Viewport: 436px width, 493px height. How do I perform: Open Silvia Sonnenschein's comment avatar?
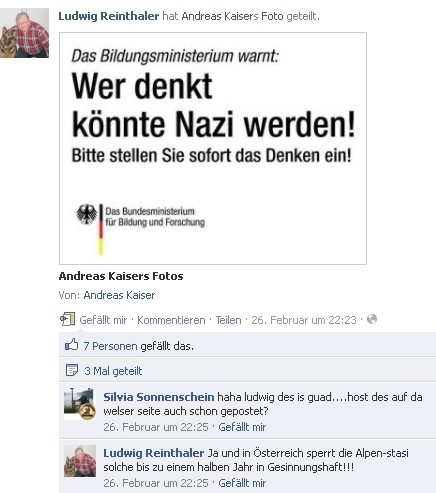80,404
